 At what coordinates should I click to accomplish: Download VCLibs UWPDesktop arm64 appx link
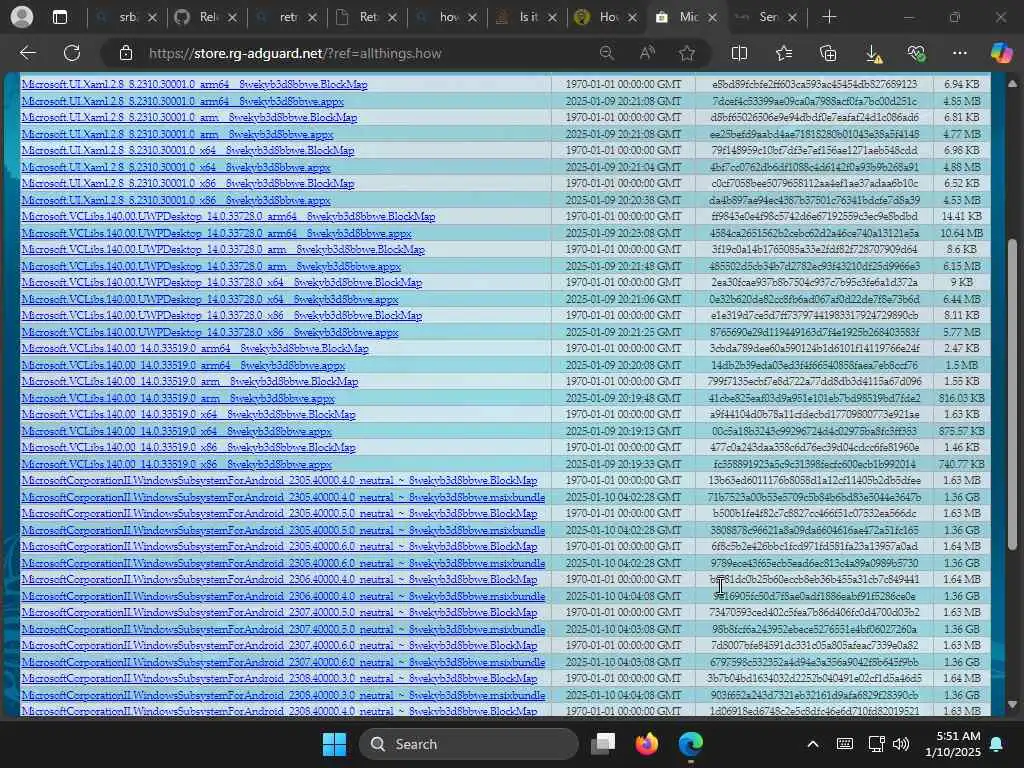[217, 233]
